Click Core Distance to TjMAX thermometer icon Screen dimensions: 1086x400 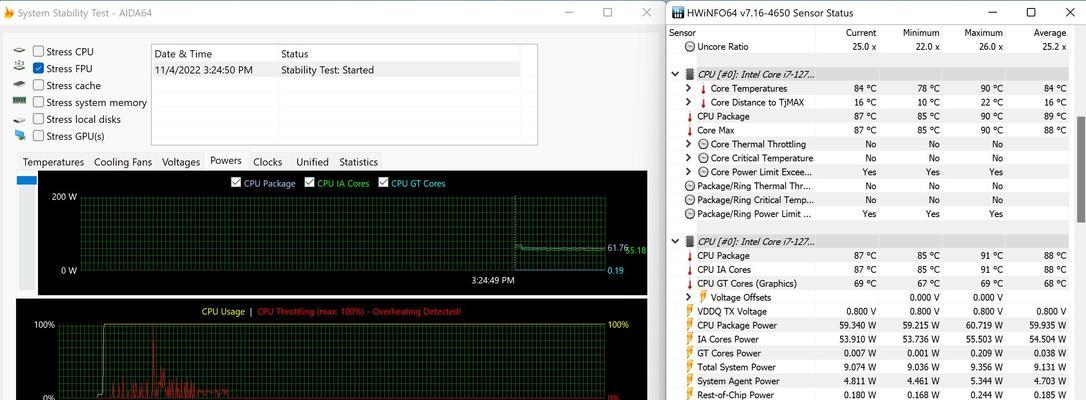[x=703, y=102]
